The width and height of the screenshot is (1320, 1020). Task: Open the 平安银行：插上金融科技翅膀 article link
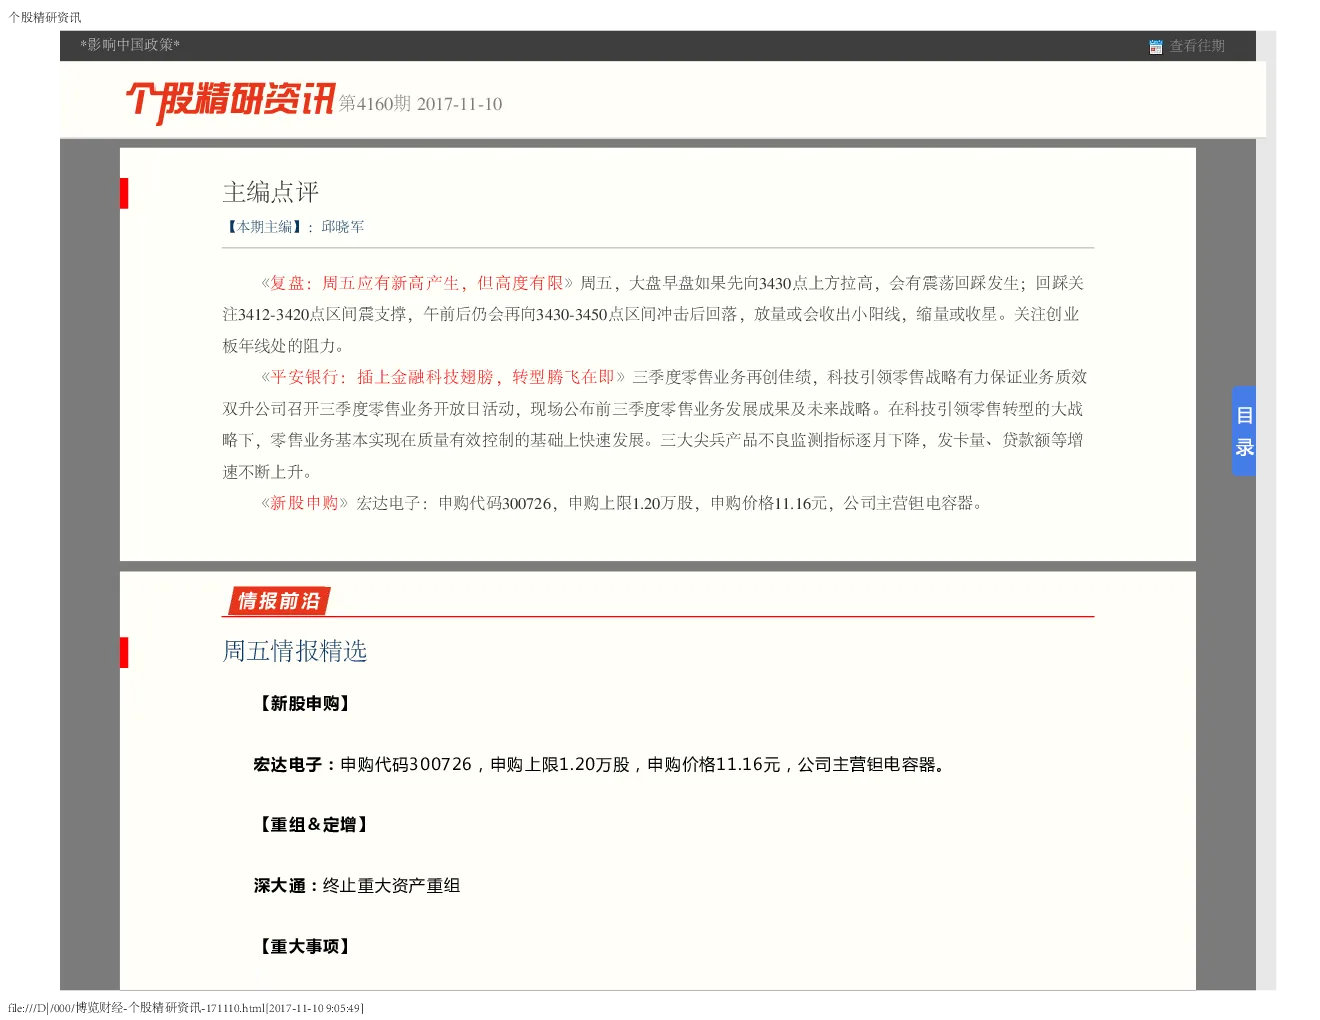click(x=443, y=377)
